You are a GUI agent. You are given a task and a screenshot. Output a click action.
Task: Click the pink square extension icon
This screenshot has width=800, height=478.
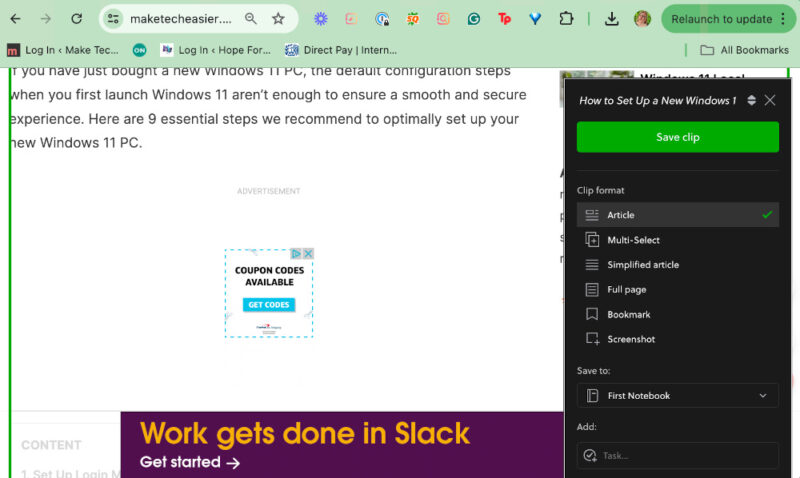click(351, 19)
